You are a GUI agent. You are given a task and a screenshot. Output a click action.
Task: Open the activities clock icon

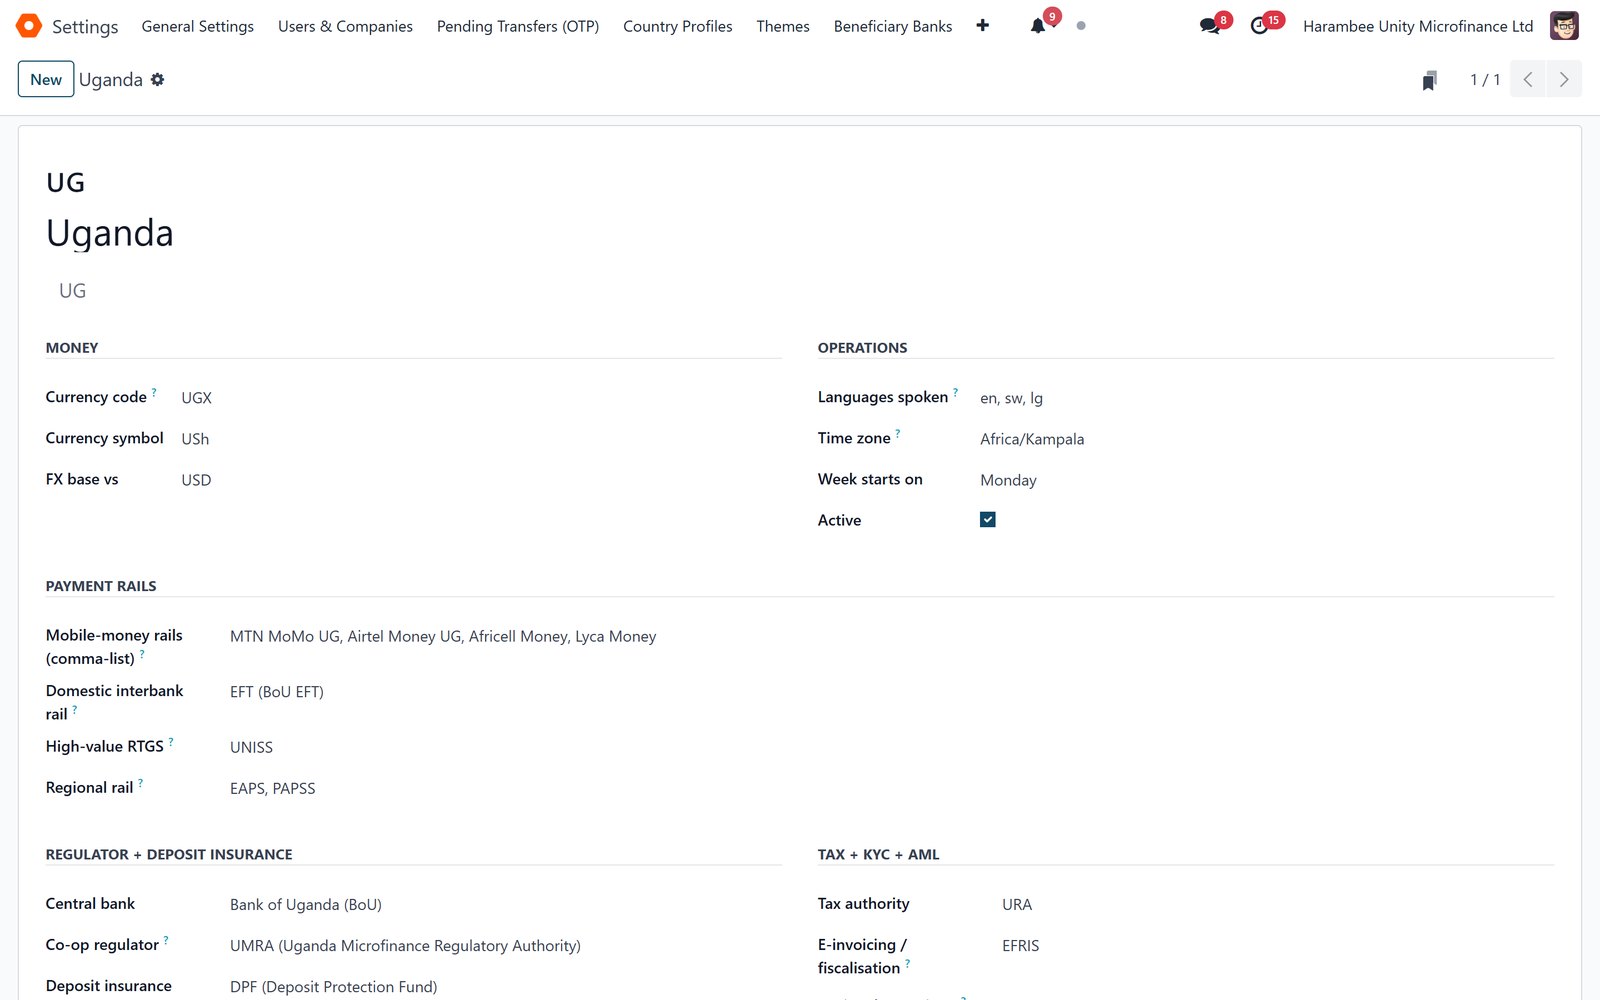[x=1260, y=26]
